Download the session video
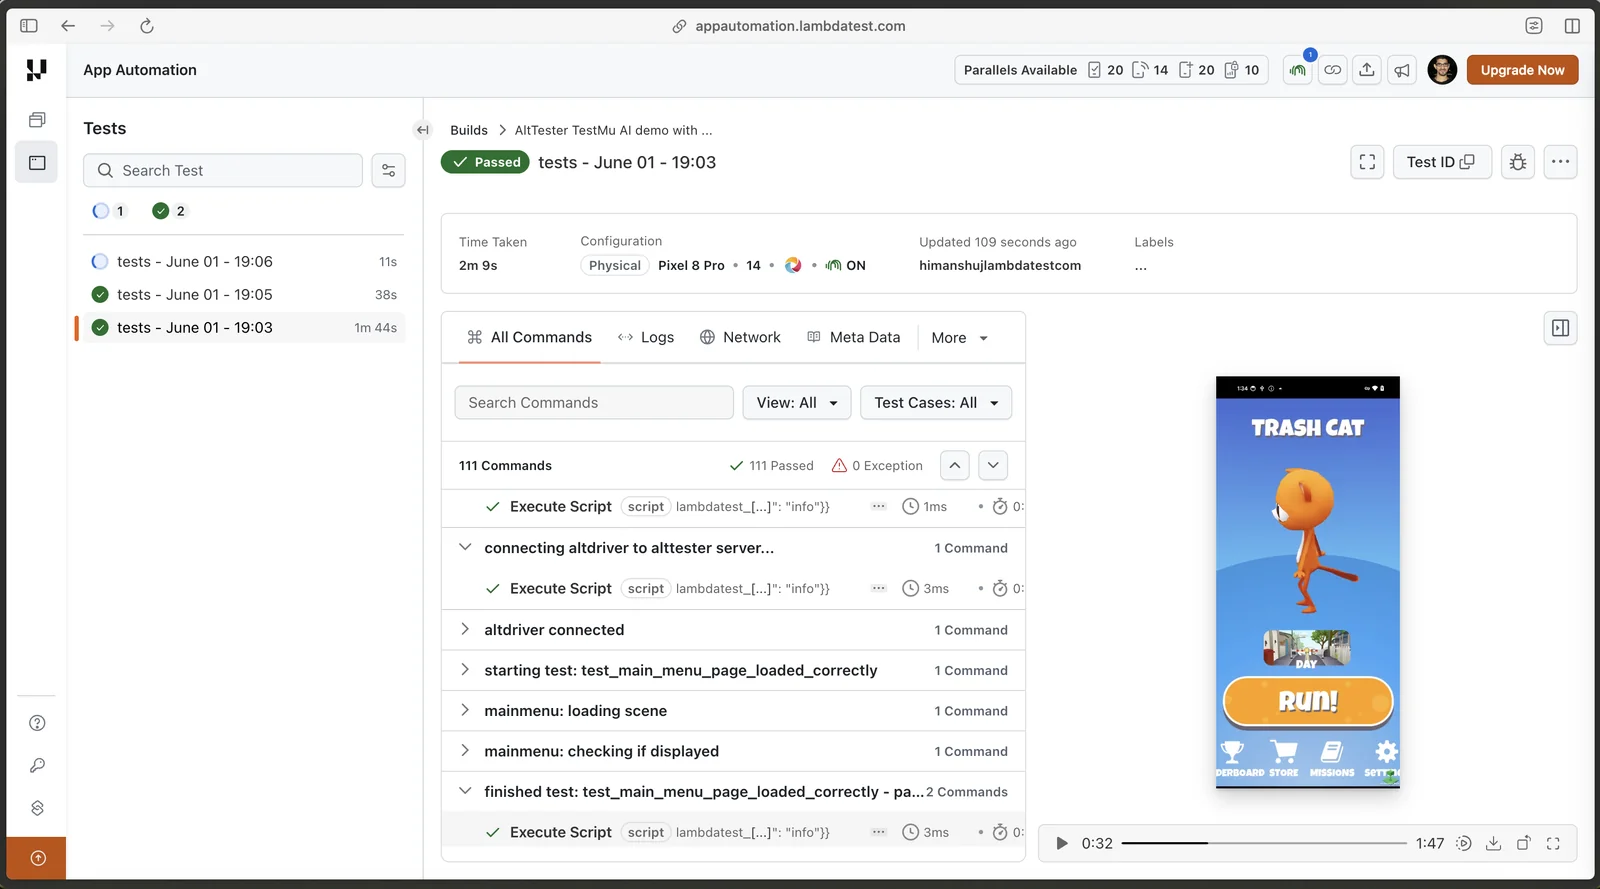The image size is (1600, 889). point(1493,843)
